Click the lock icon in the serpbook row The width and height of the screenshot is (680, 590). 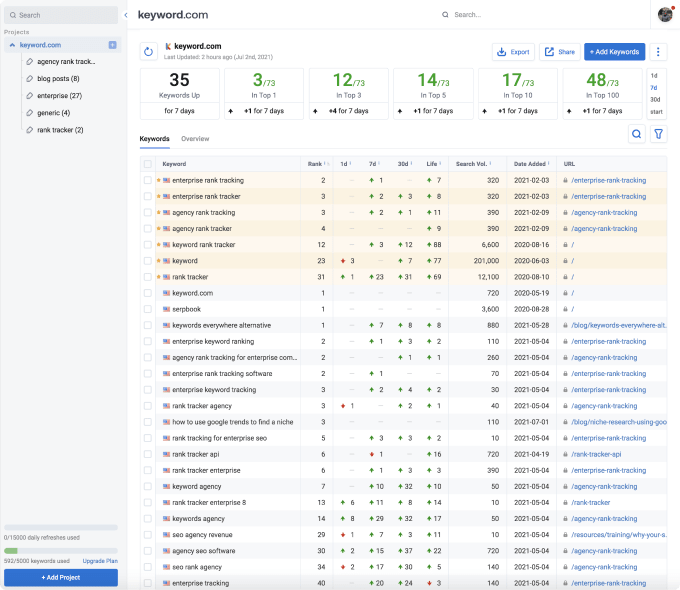point(565,310)
